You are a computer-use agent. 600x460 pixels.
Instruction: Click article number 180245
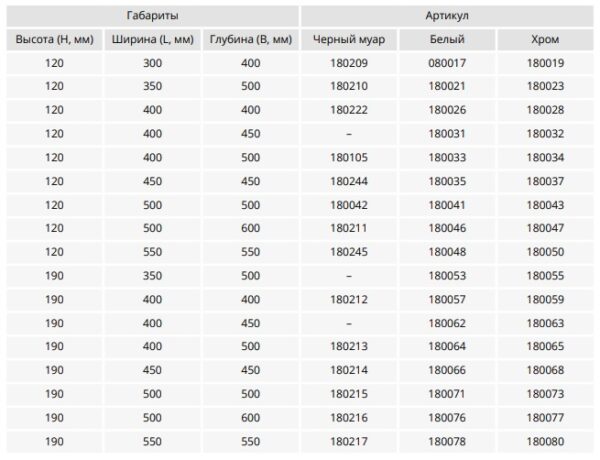[349, 251]
